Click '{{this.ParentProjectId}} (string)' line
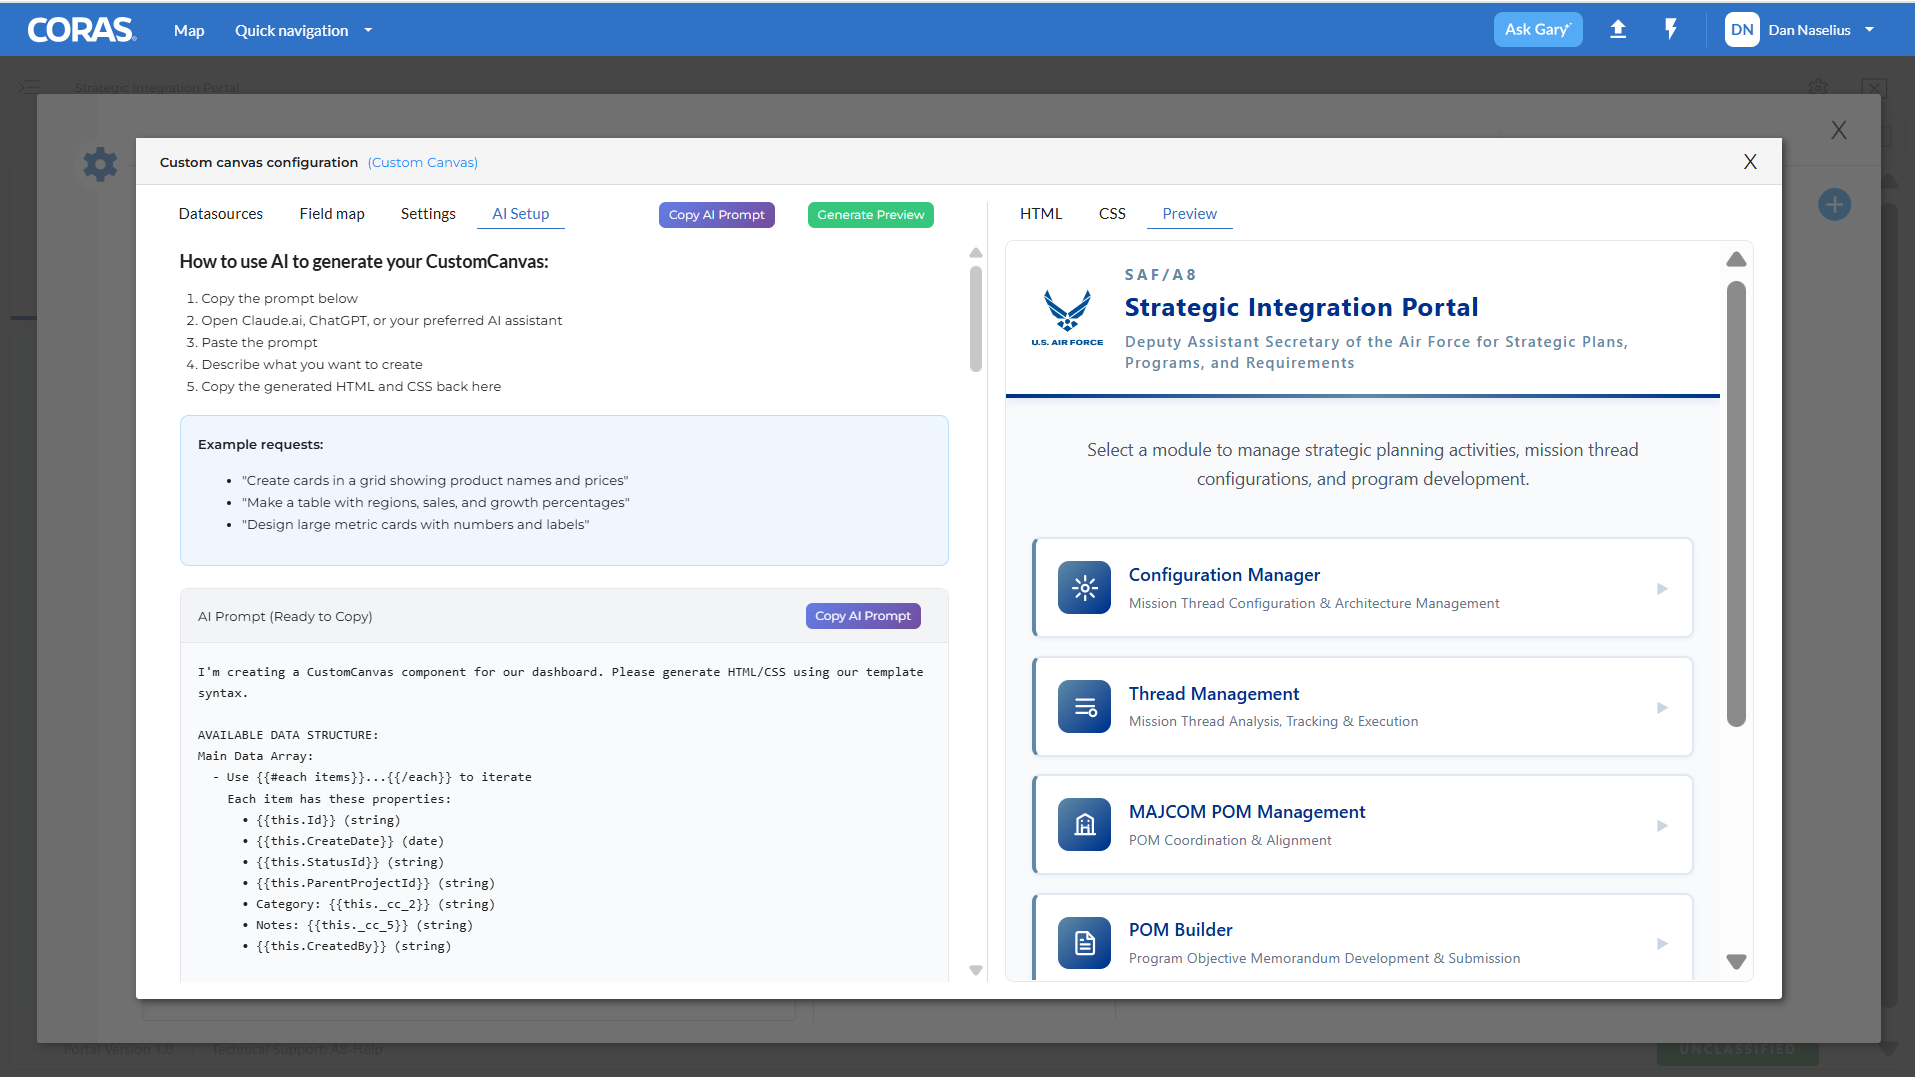The height and width of the screenshot is (1077, 1915). pyautogui.click(x=375, y=883)
